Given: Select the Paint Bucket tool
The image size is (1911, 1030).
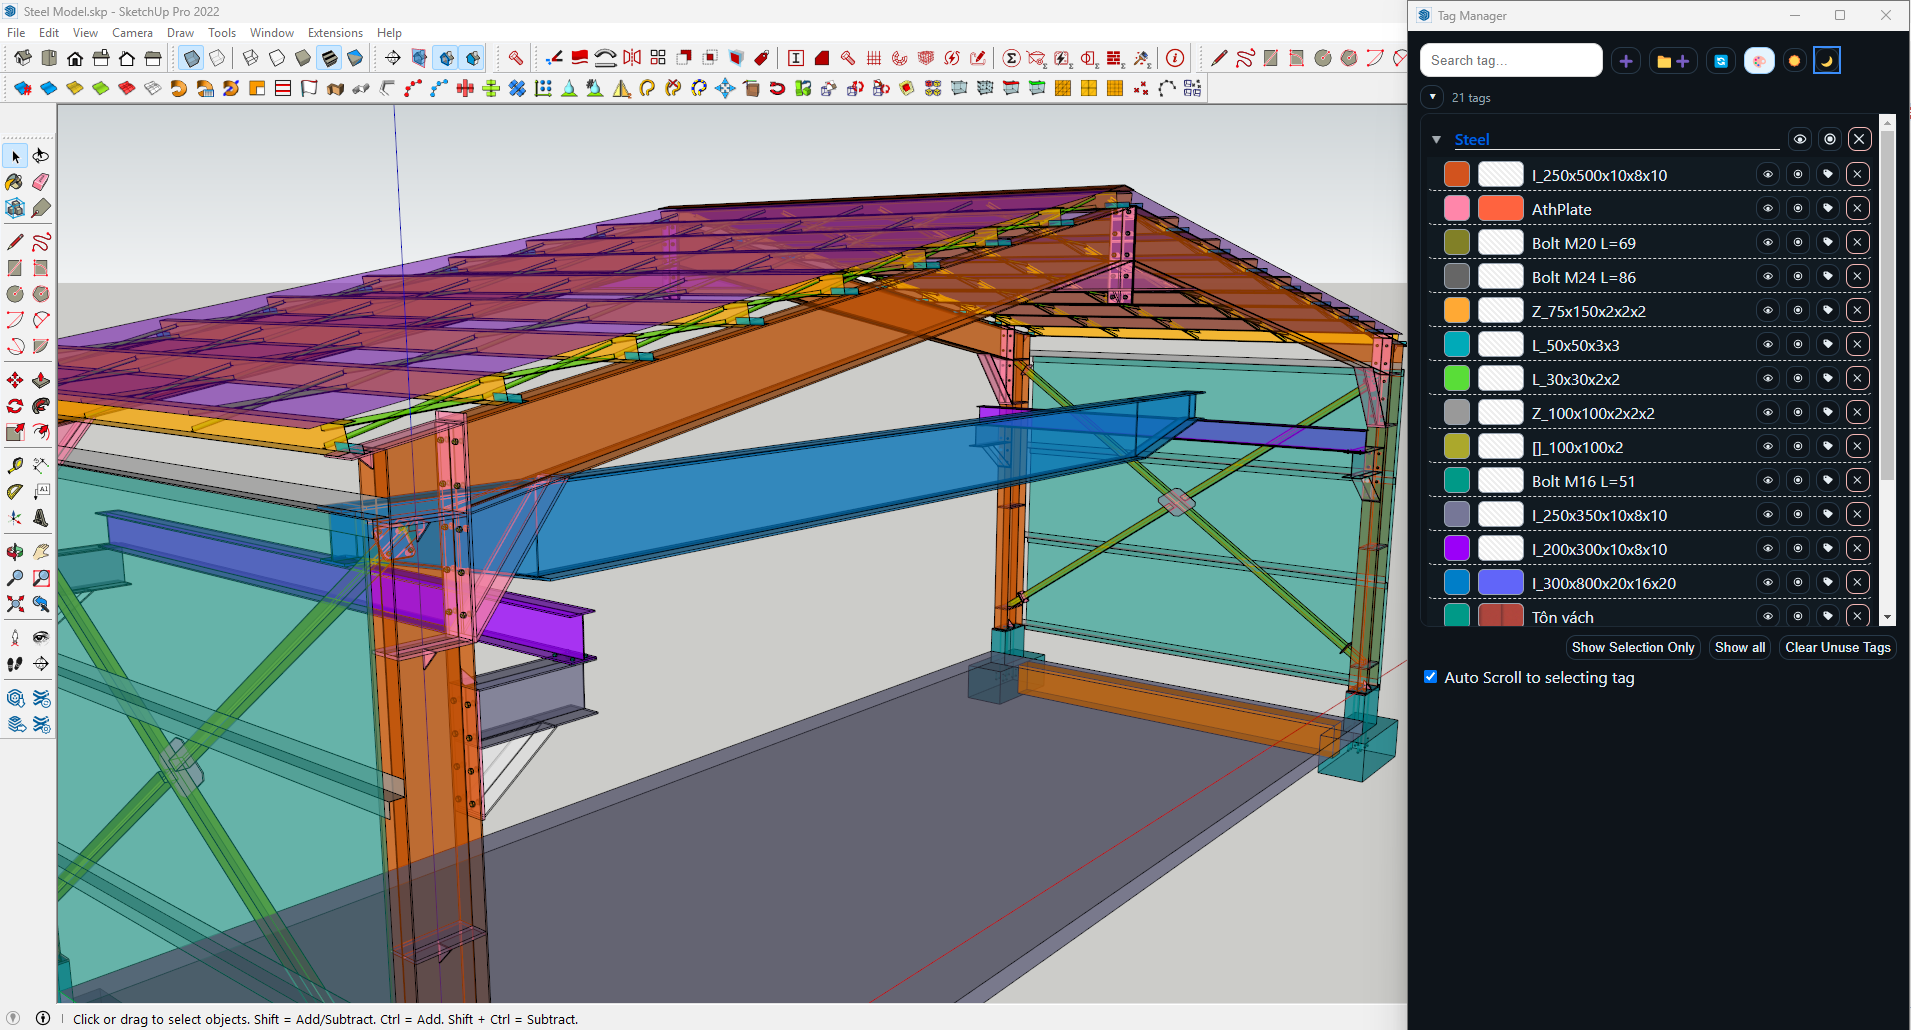Looking at the screenshot, I should [14, 182].
